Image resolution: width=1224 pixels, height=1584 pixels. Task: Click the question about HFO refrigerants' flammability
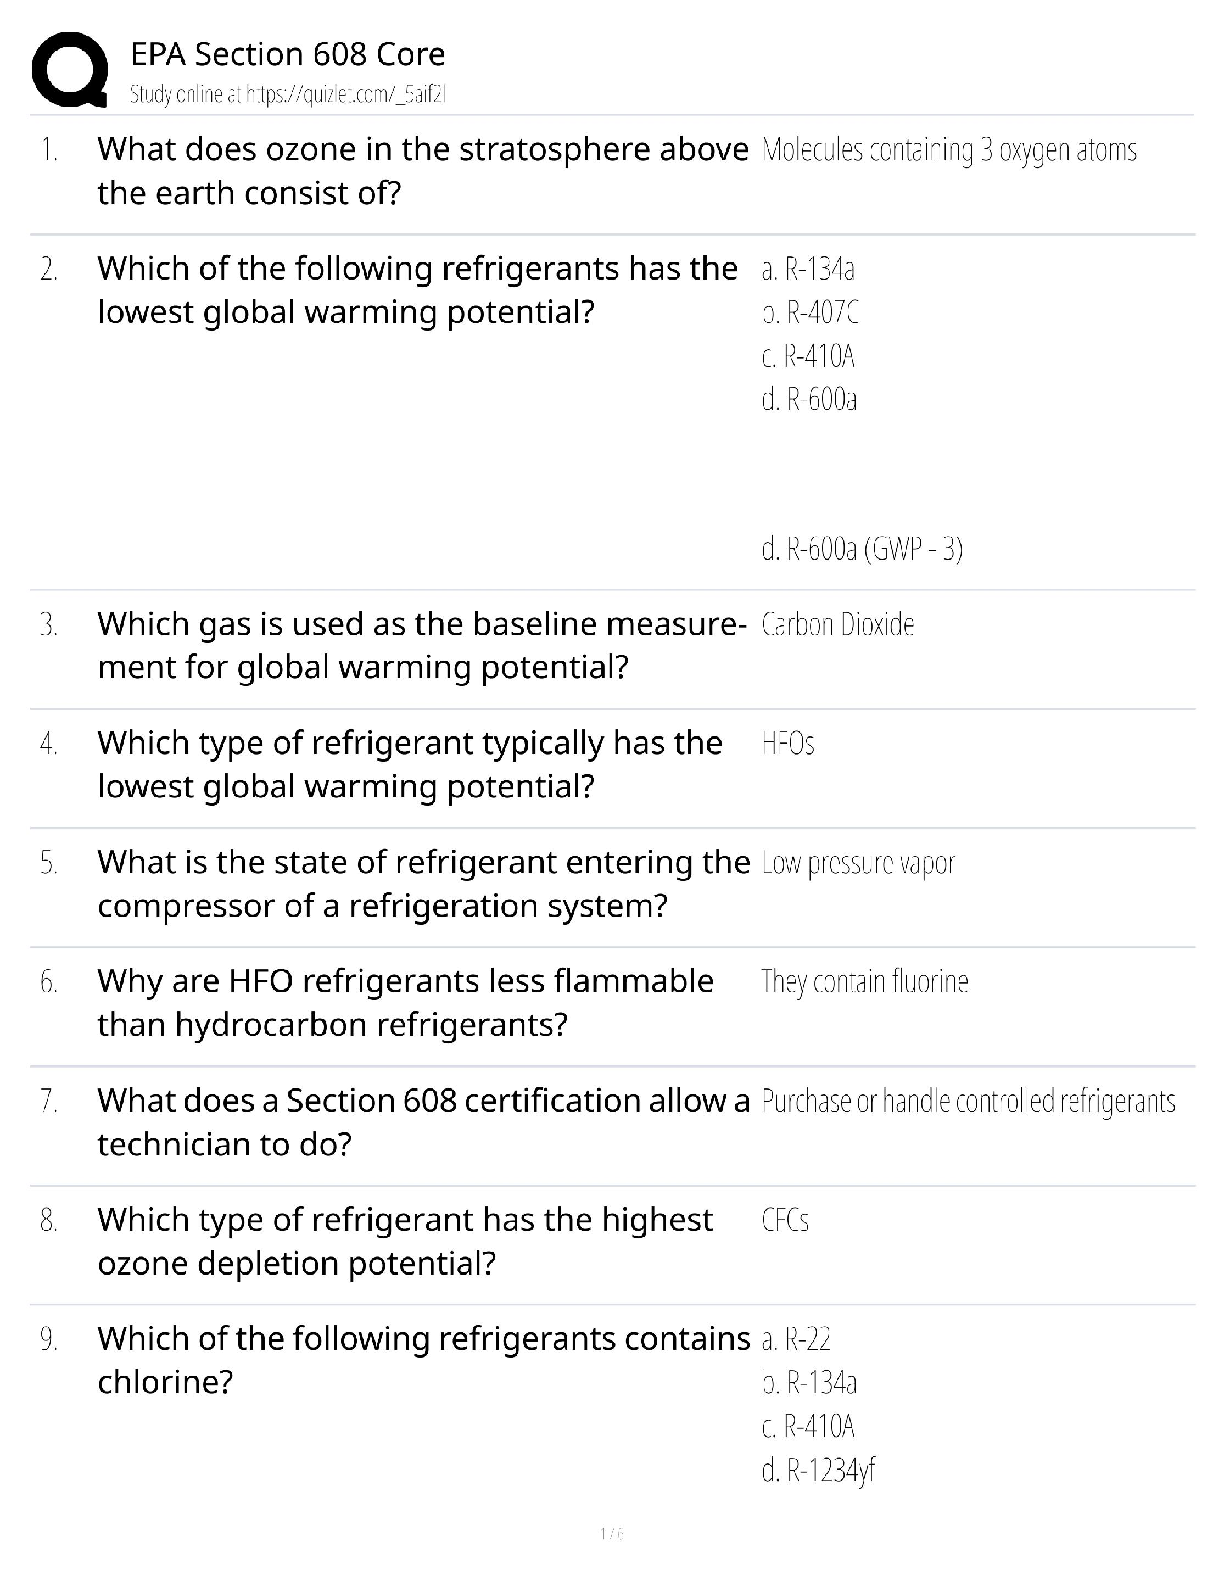coord(405,1003)
